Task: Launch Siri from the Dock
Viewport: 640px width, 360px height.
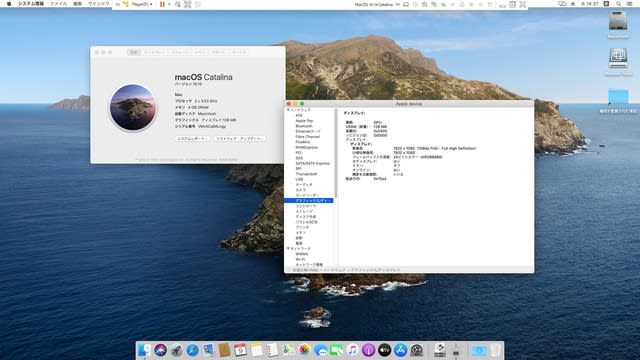Action: pyautogui.click(x=160, y=350)
